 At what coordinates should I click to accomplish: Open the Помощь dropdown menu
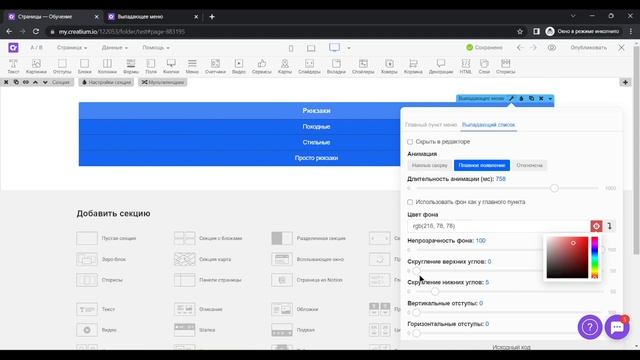[x=156, y=48]
